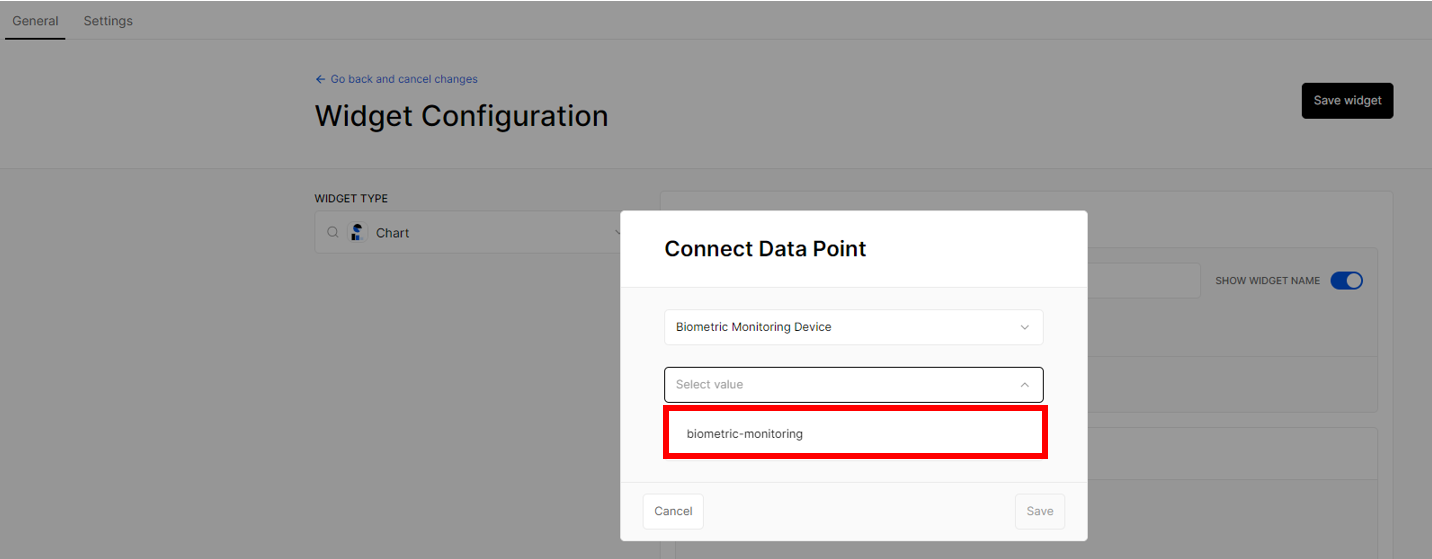The image size is (1432, 559).
Task: Click the Select value dropdown chevron
Action: point(1024,384)
